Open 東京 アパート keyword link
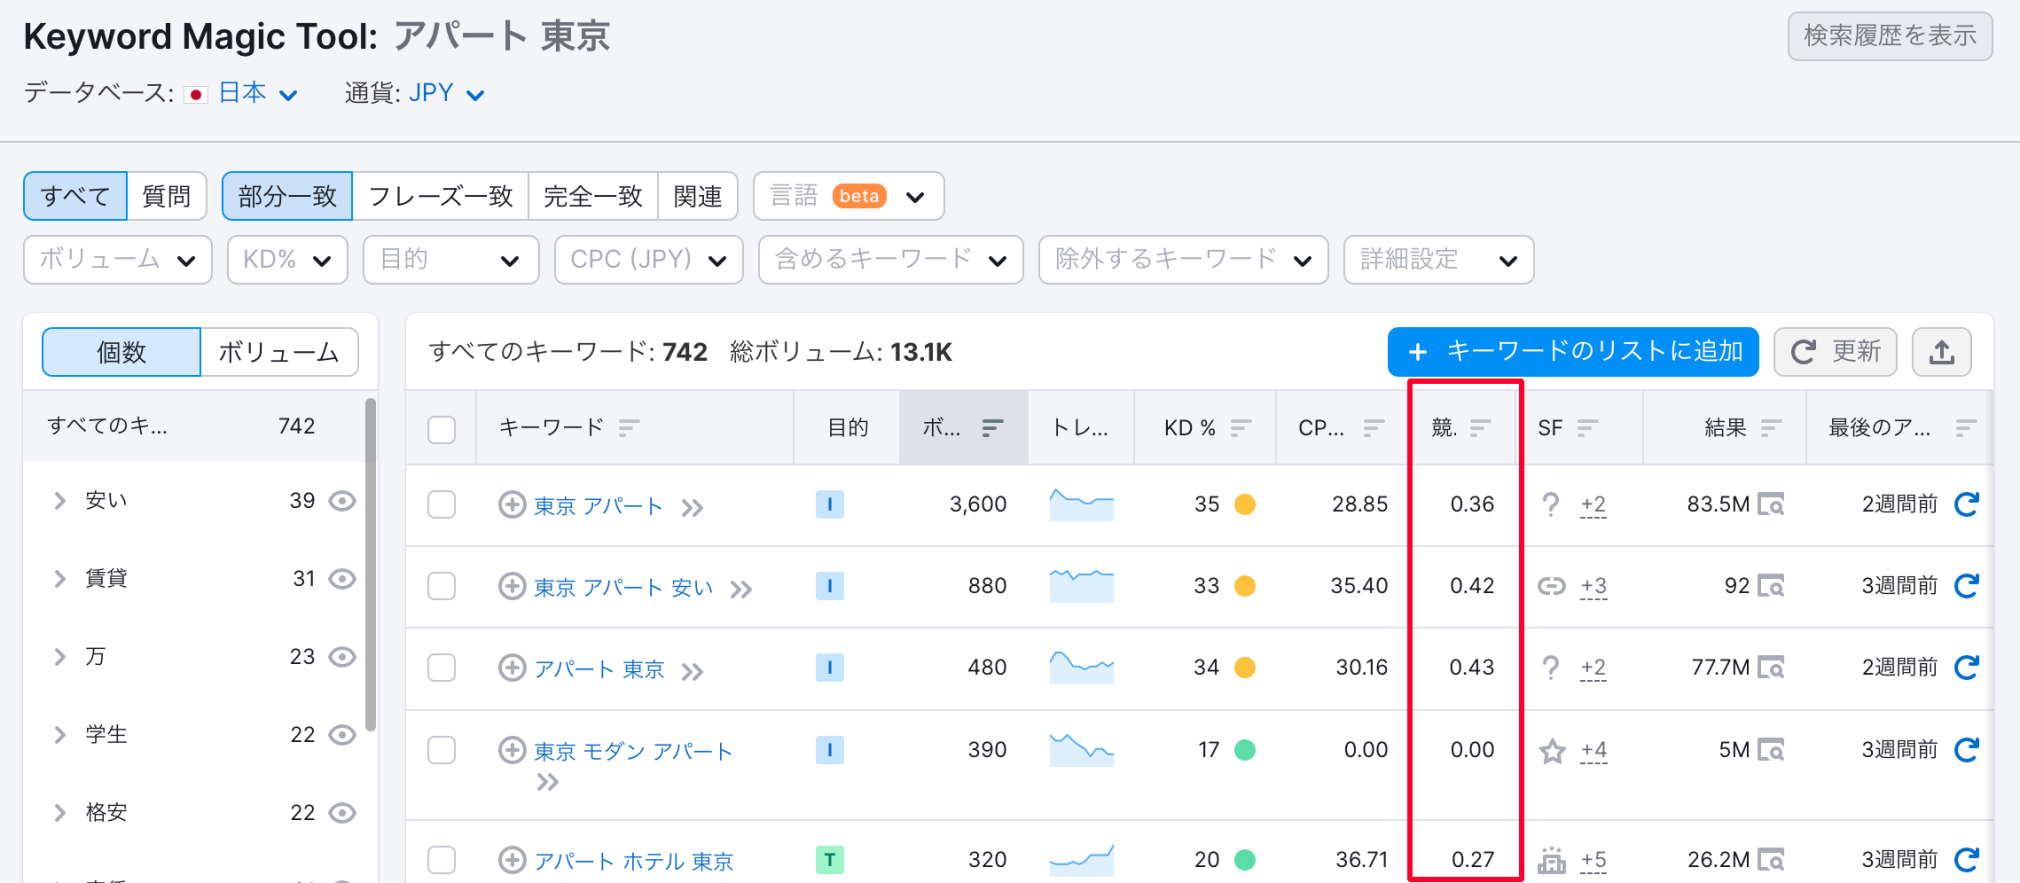The height and width of the screenshot is (883, 2020). [598, 506]
